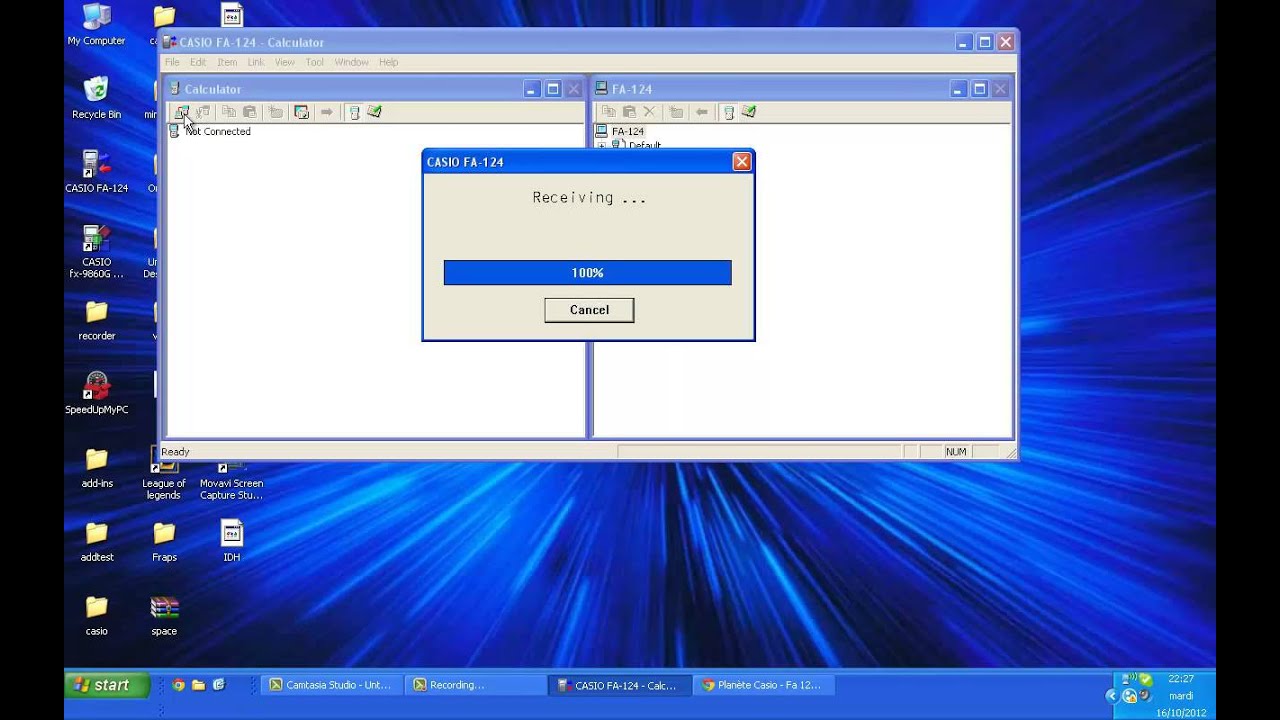Image resolution: width=1280 pixels, height=720 pixels.
Task: Switch to Camtasia Studio taskbar button
Action: click(x=333, y=685)
